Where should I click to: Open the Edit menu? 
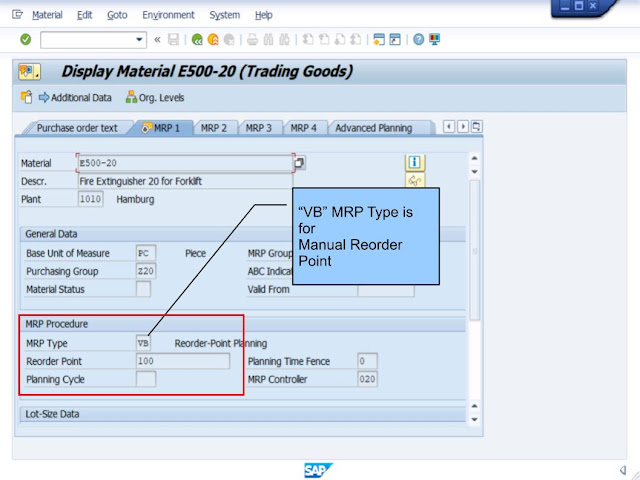84,15
